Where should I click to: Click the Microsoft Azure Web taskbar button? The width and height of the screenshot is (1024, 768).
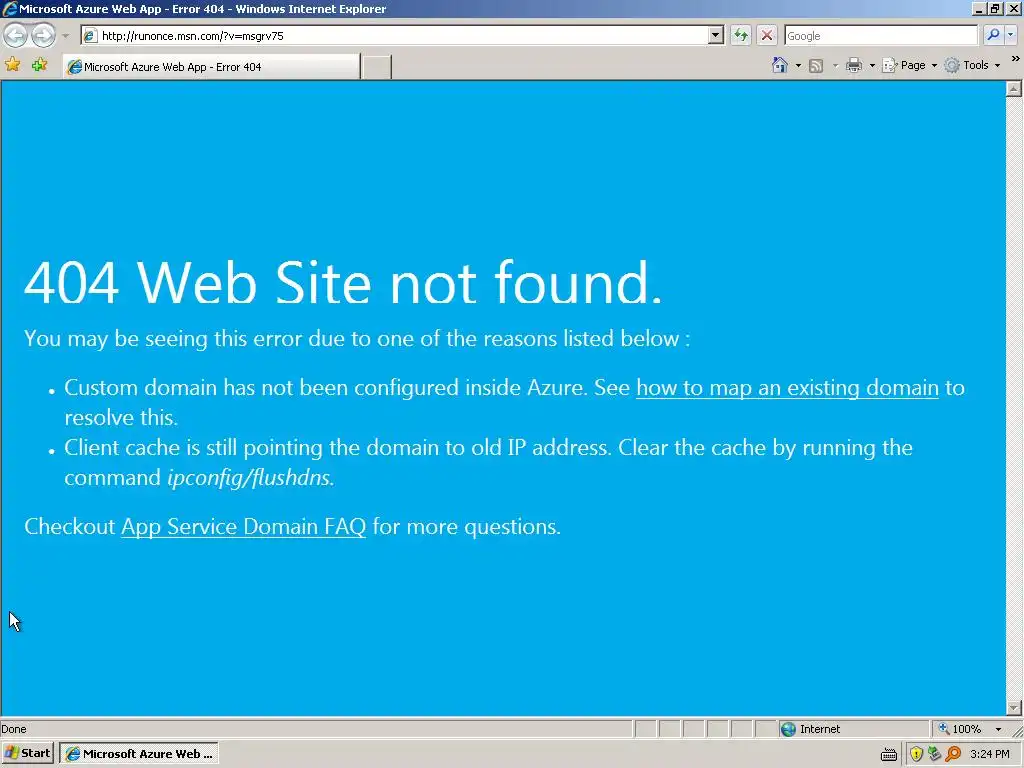tap(139, 754)
